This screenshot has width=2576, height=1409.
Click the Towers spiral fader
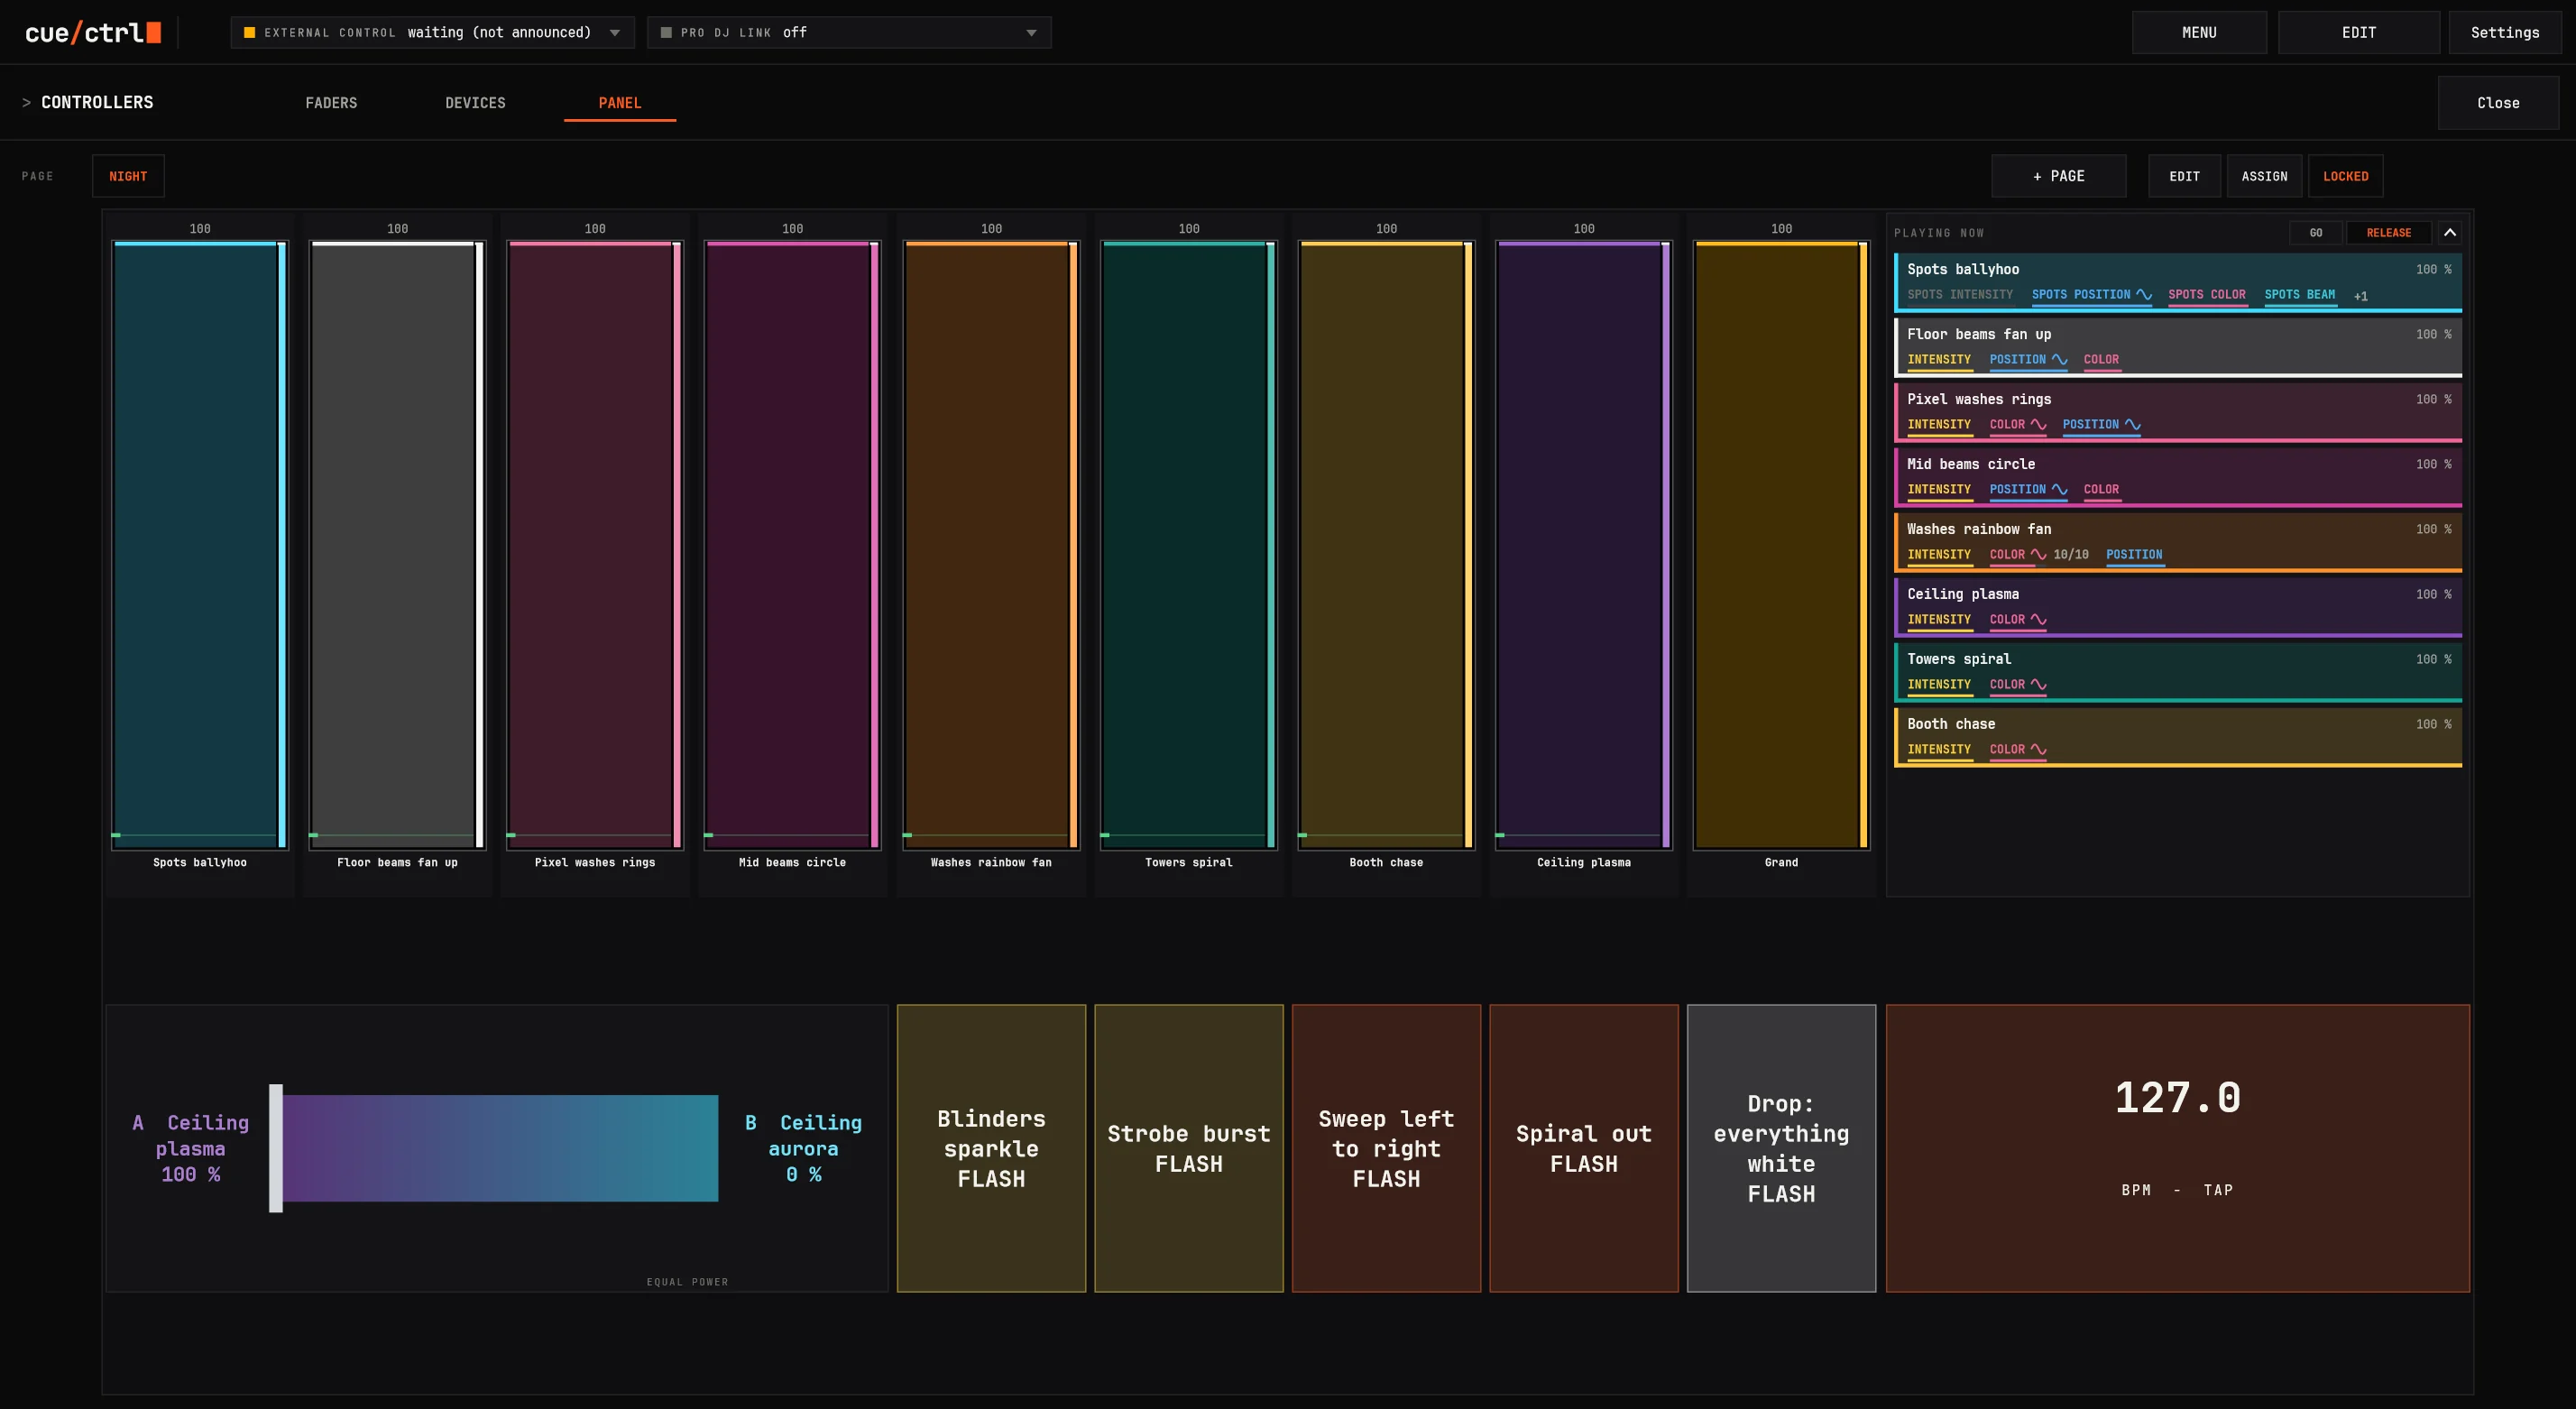point(1188,545)
